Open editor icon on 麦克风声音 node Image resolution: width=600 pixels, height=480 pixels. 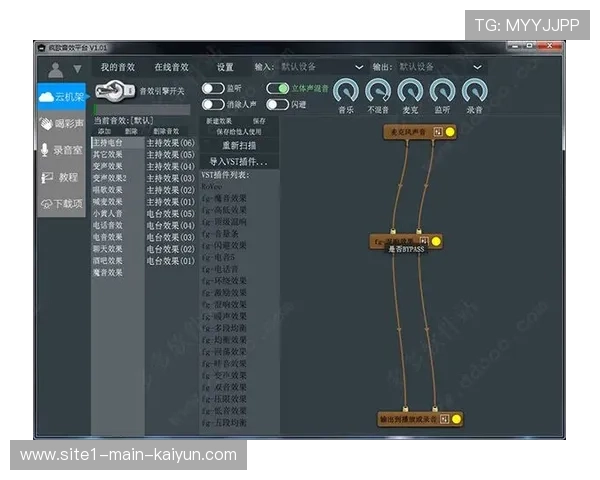pos(438,132)
